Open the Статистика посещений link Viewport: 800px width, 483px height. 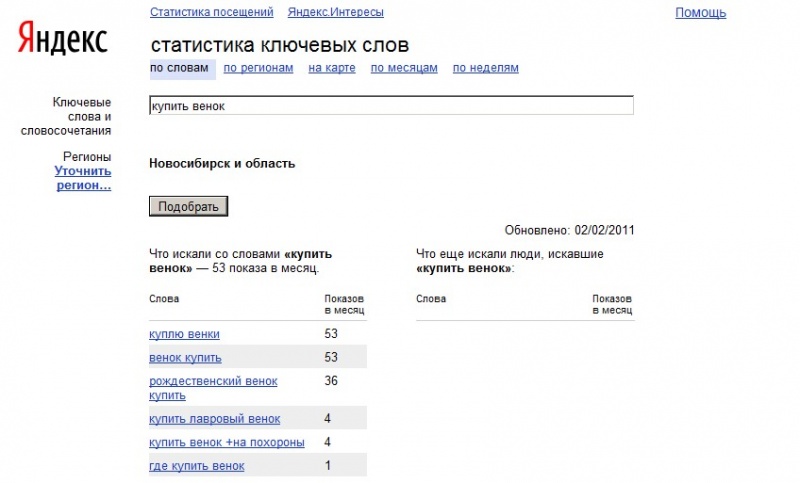pos(211,13)
